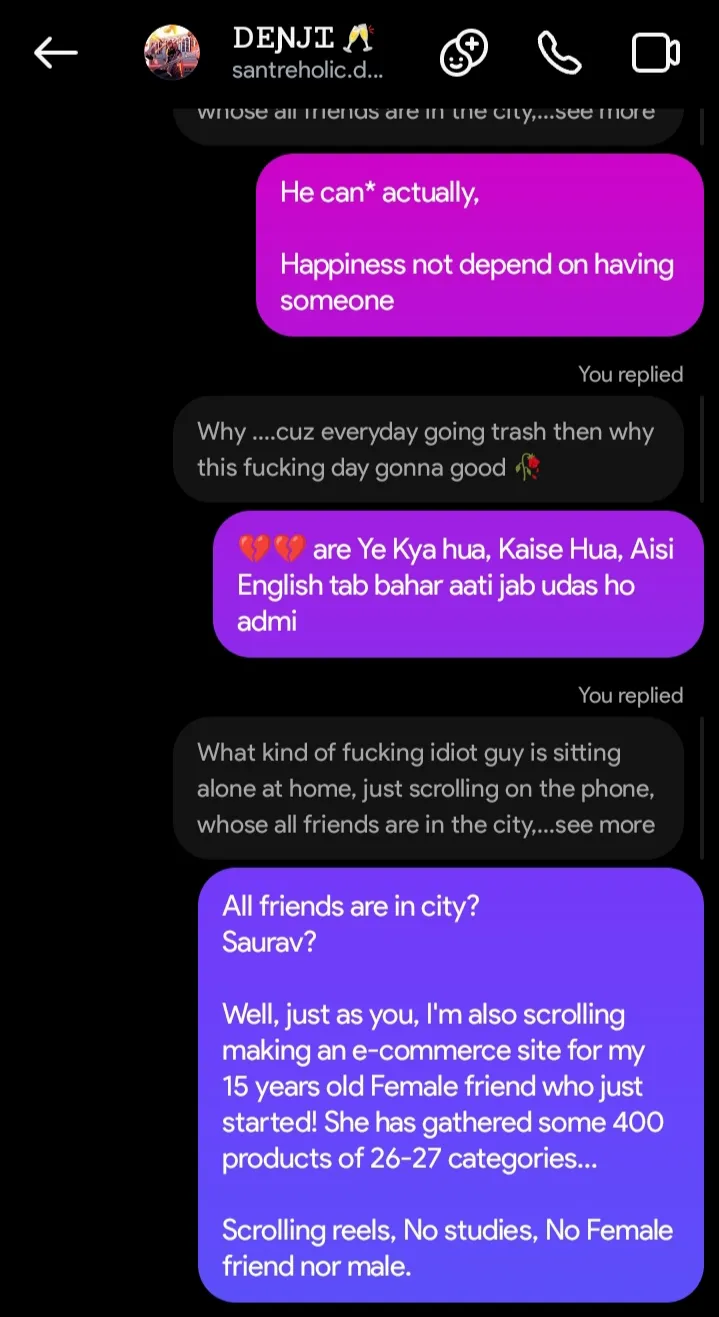The image size is (719, 1317).
Task: Tap the first "You replied" label
Action: [630, 374]
